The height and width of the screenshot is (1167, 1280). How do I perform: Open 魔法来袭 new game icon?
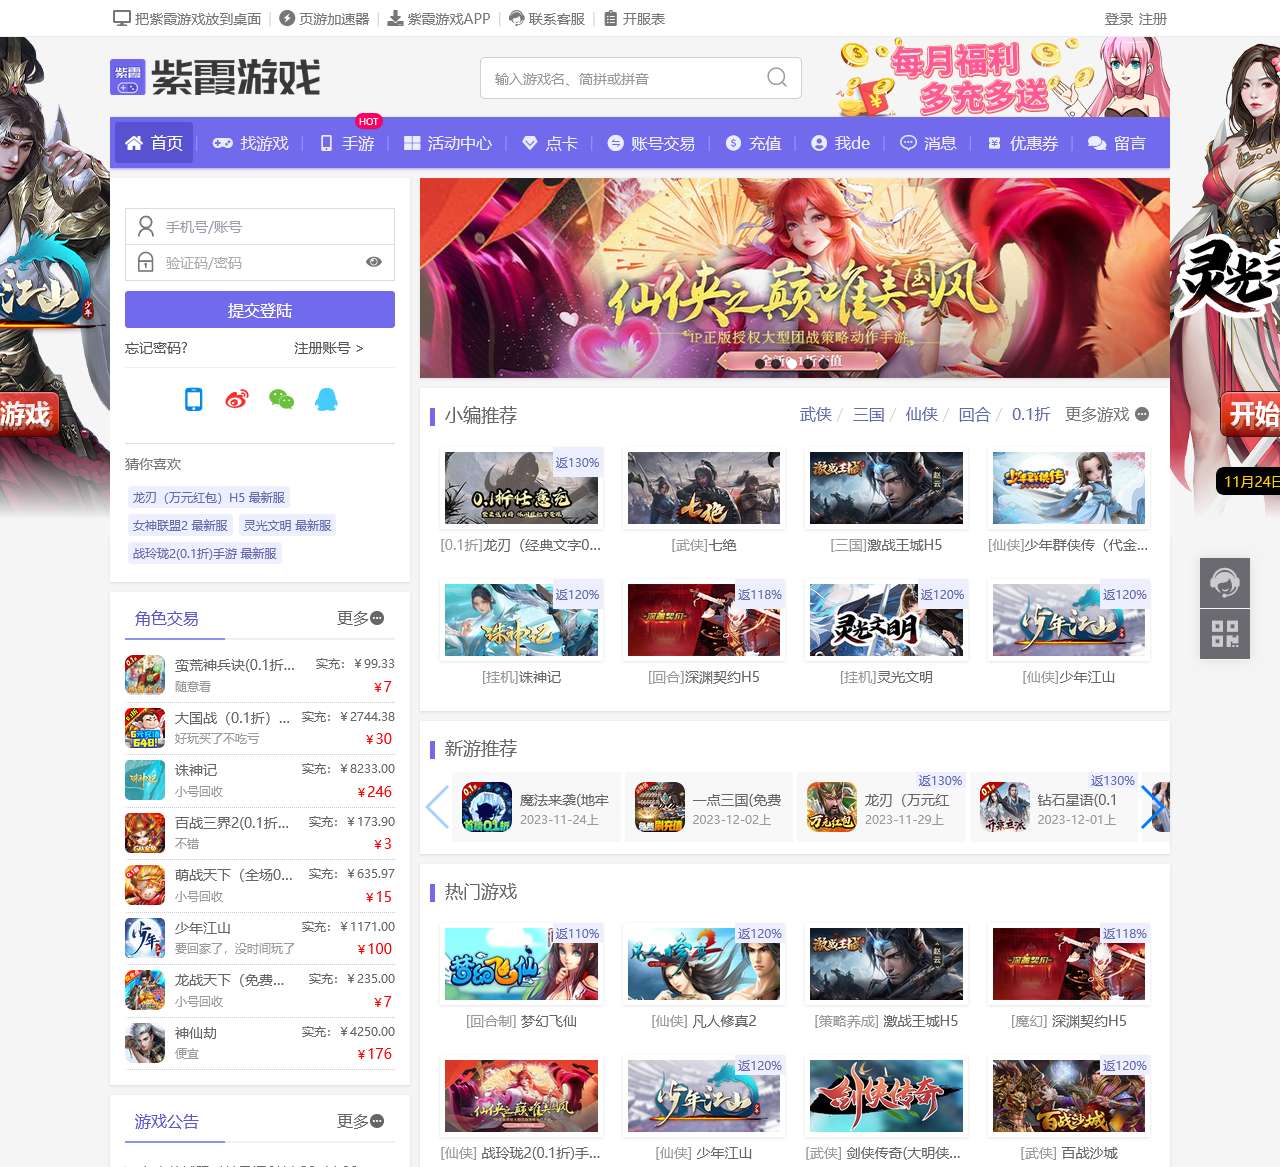487,807
